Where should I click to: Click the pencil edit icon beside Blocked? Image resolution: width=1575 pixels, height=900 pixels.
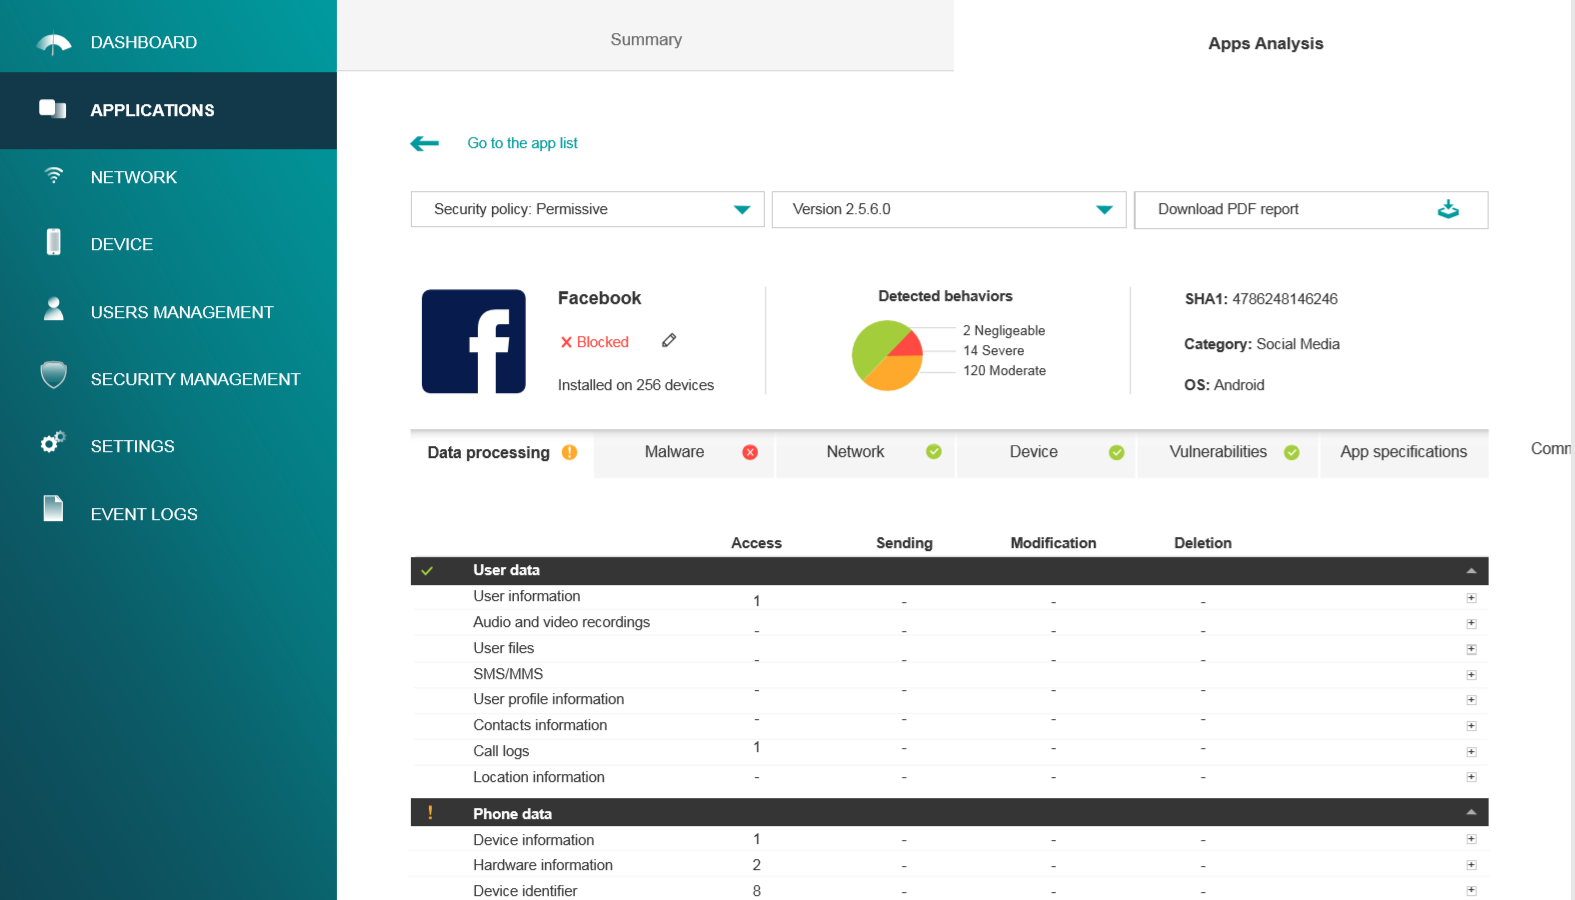[x=669, y=341]
